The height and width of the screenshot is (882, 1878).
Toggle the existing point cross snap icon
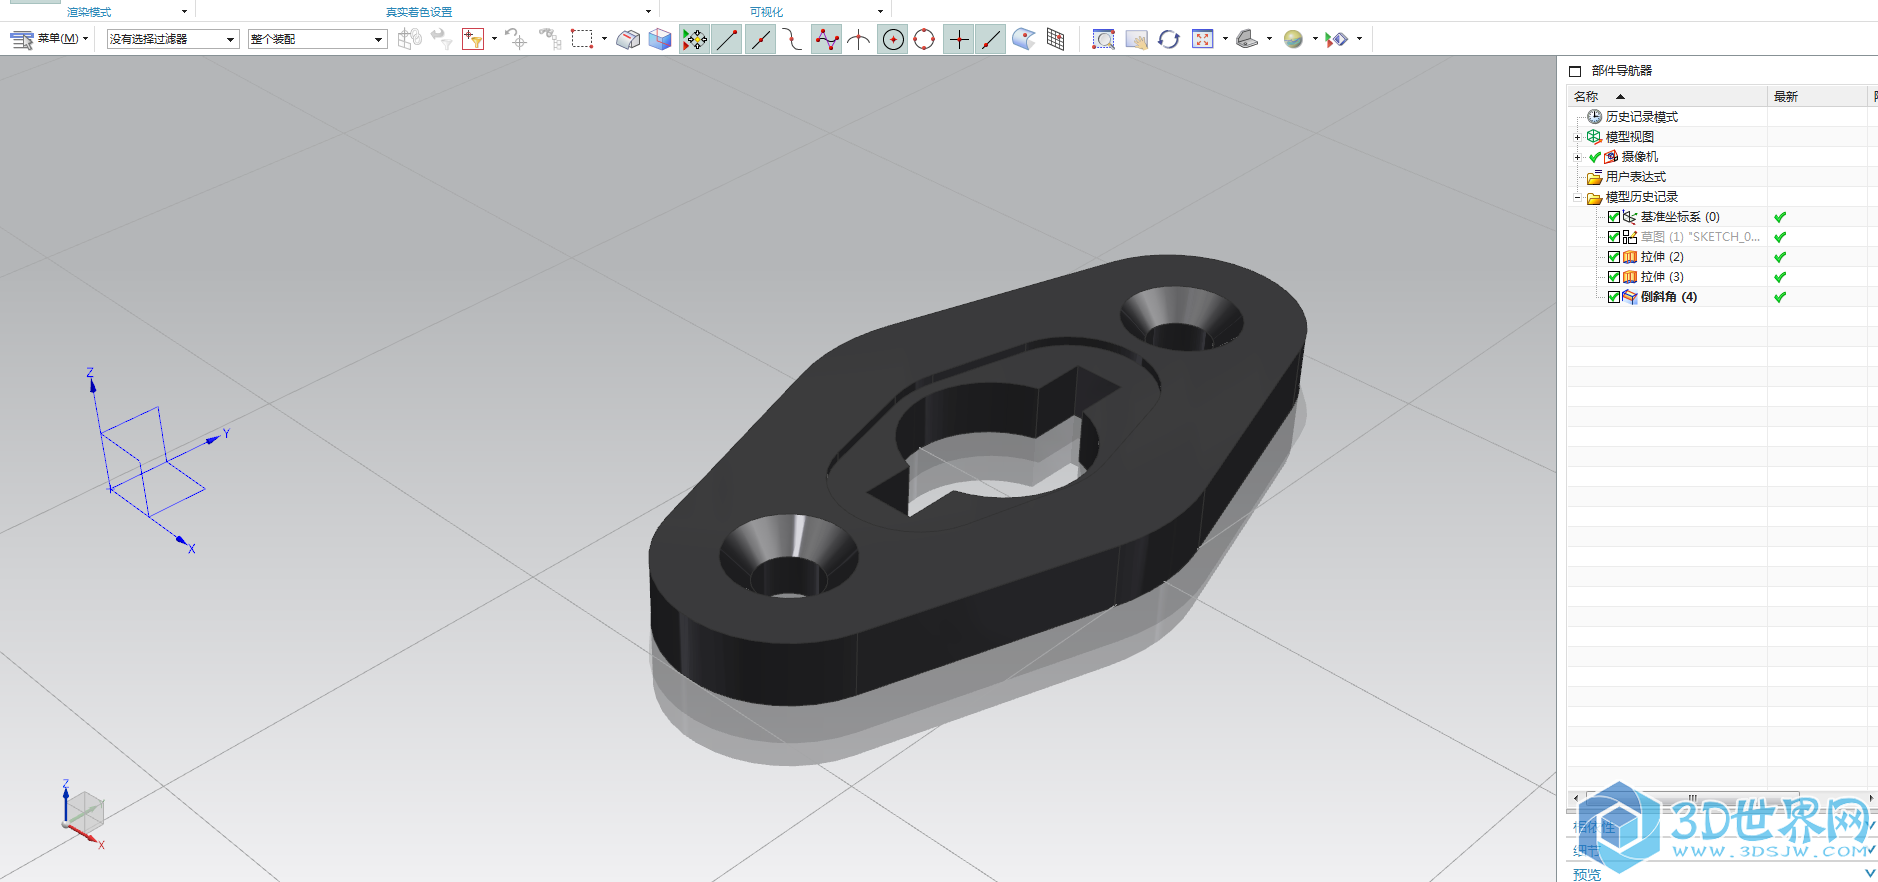[958, 39]
